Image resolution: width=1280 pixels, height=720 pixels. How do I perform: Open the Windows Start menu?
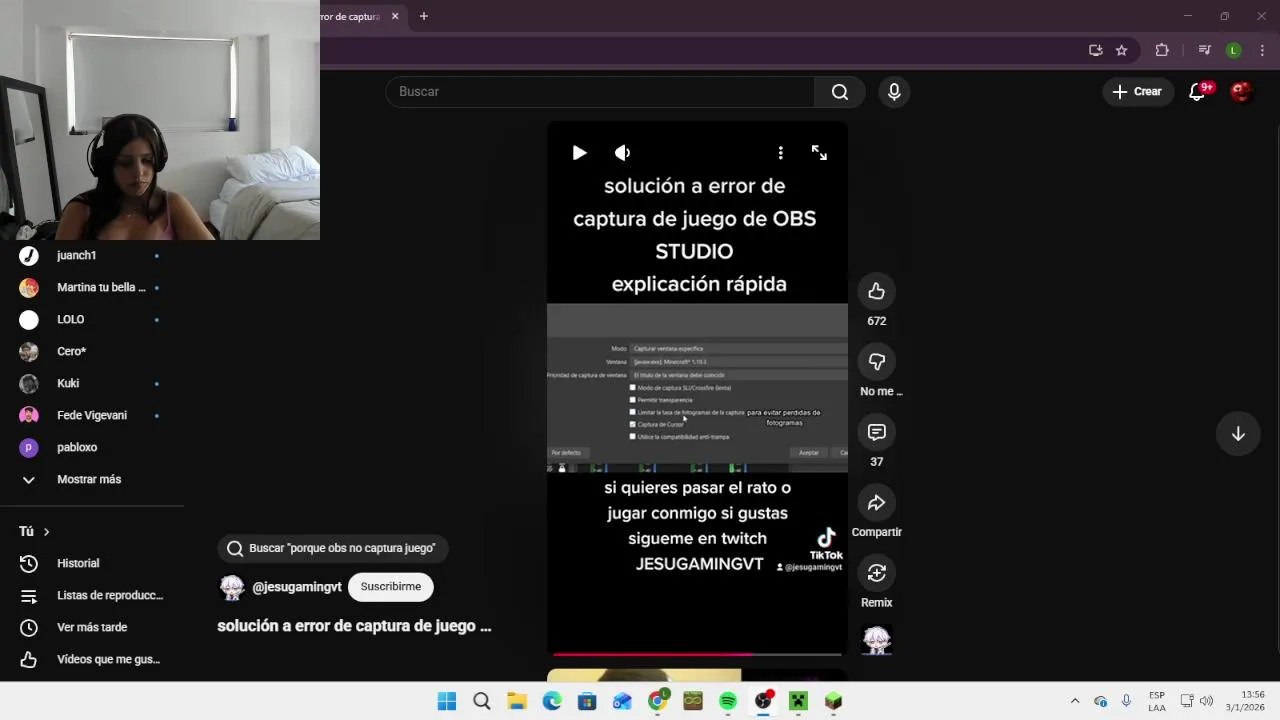[x=447, y=701]
